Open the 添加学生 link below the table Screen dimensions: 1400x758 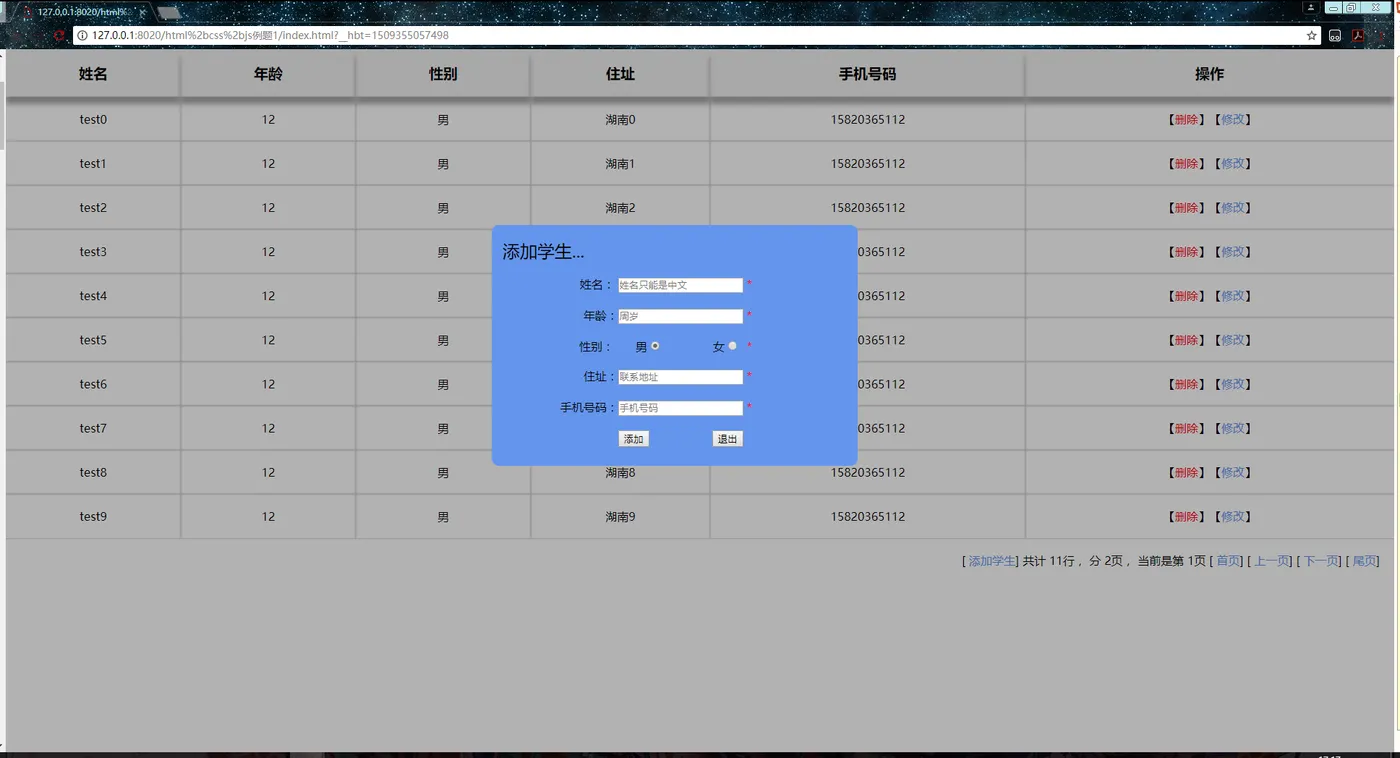990,560
